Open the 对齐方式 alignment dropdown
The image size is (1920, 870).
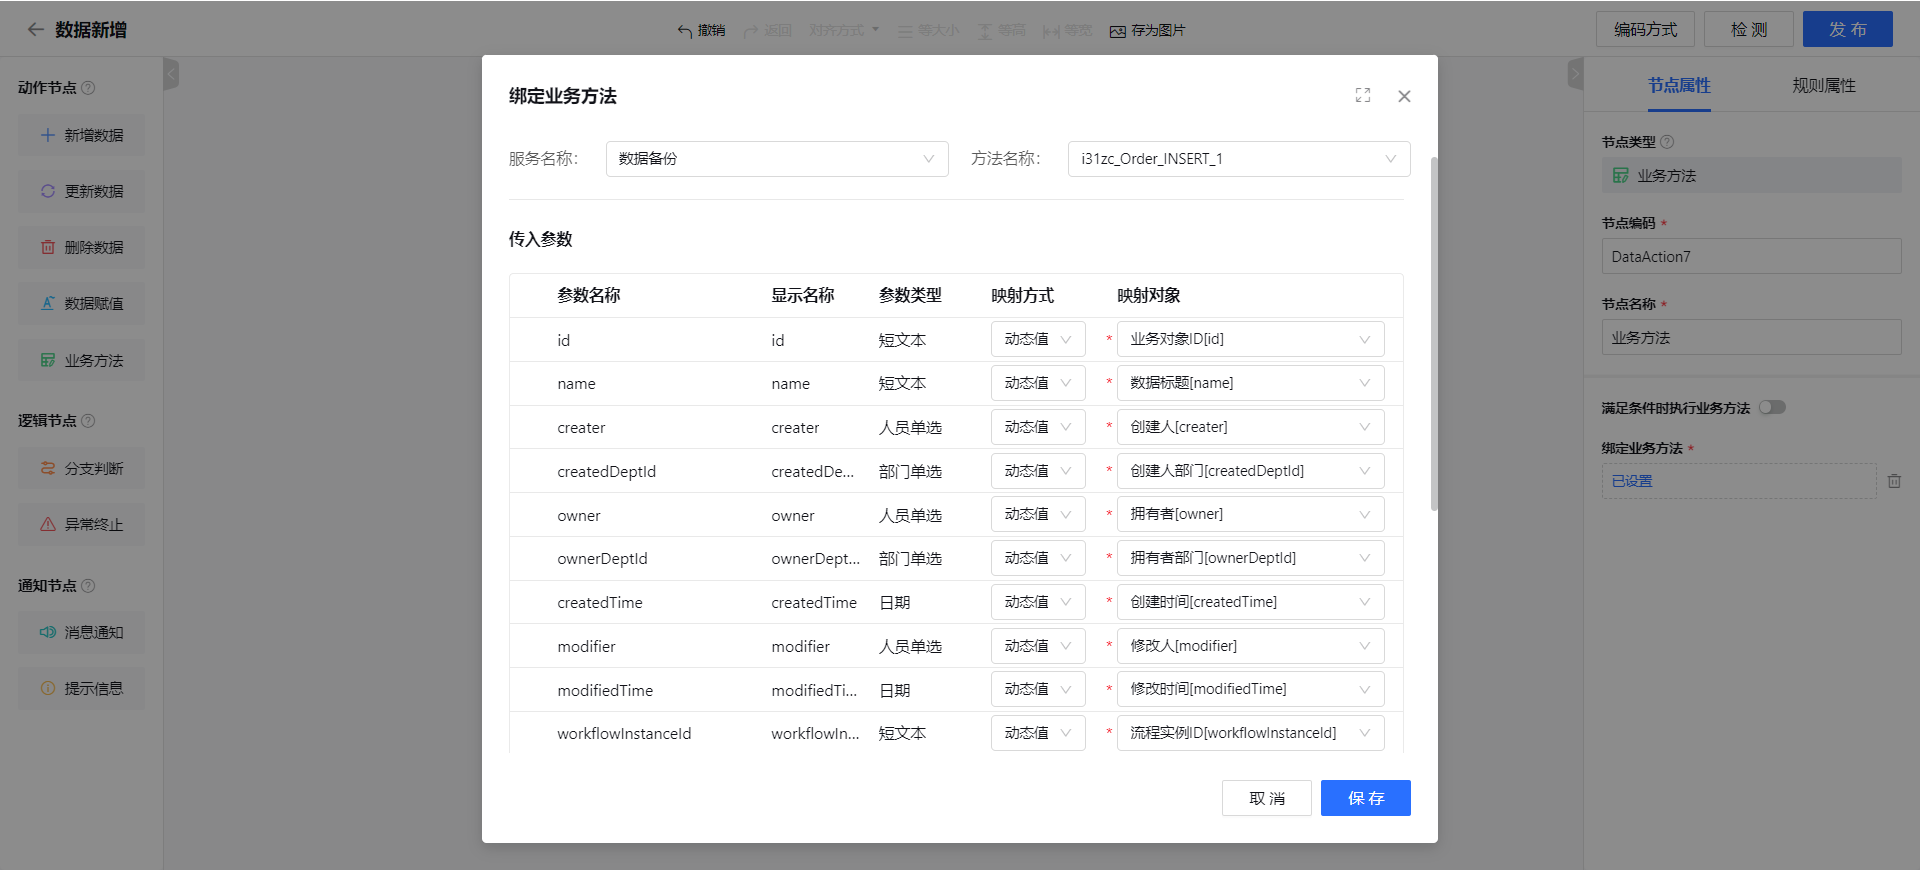click(x=844, y=30)
